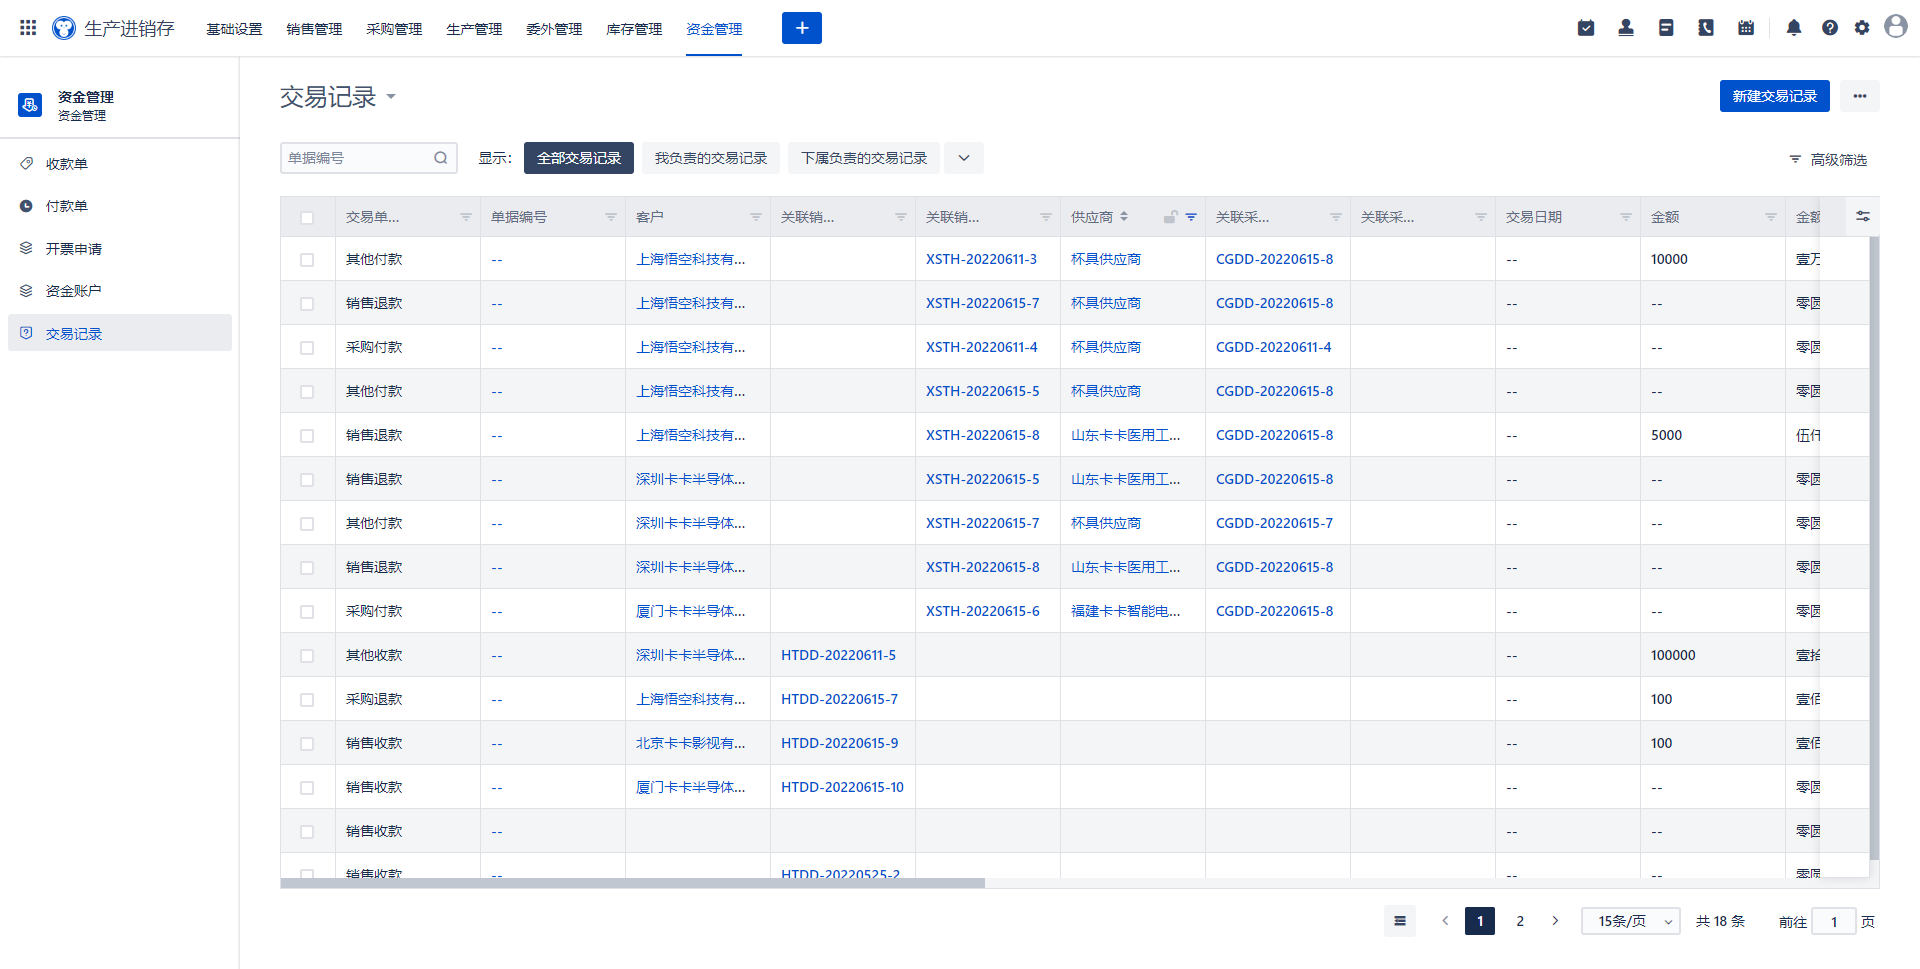
Task: Select 收款单 in sidebar
Action: (120, 164)
